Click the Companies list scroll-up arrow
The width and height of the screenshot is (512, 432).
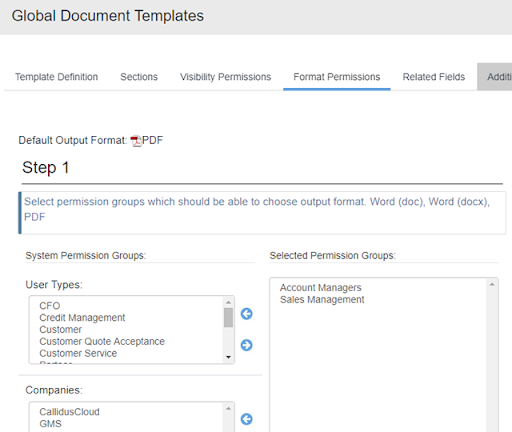pos(228,408)
